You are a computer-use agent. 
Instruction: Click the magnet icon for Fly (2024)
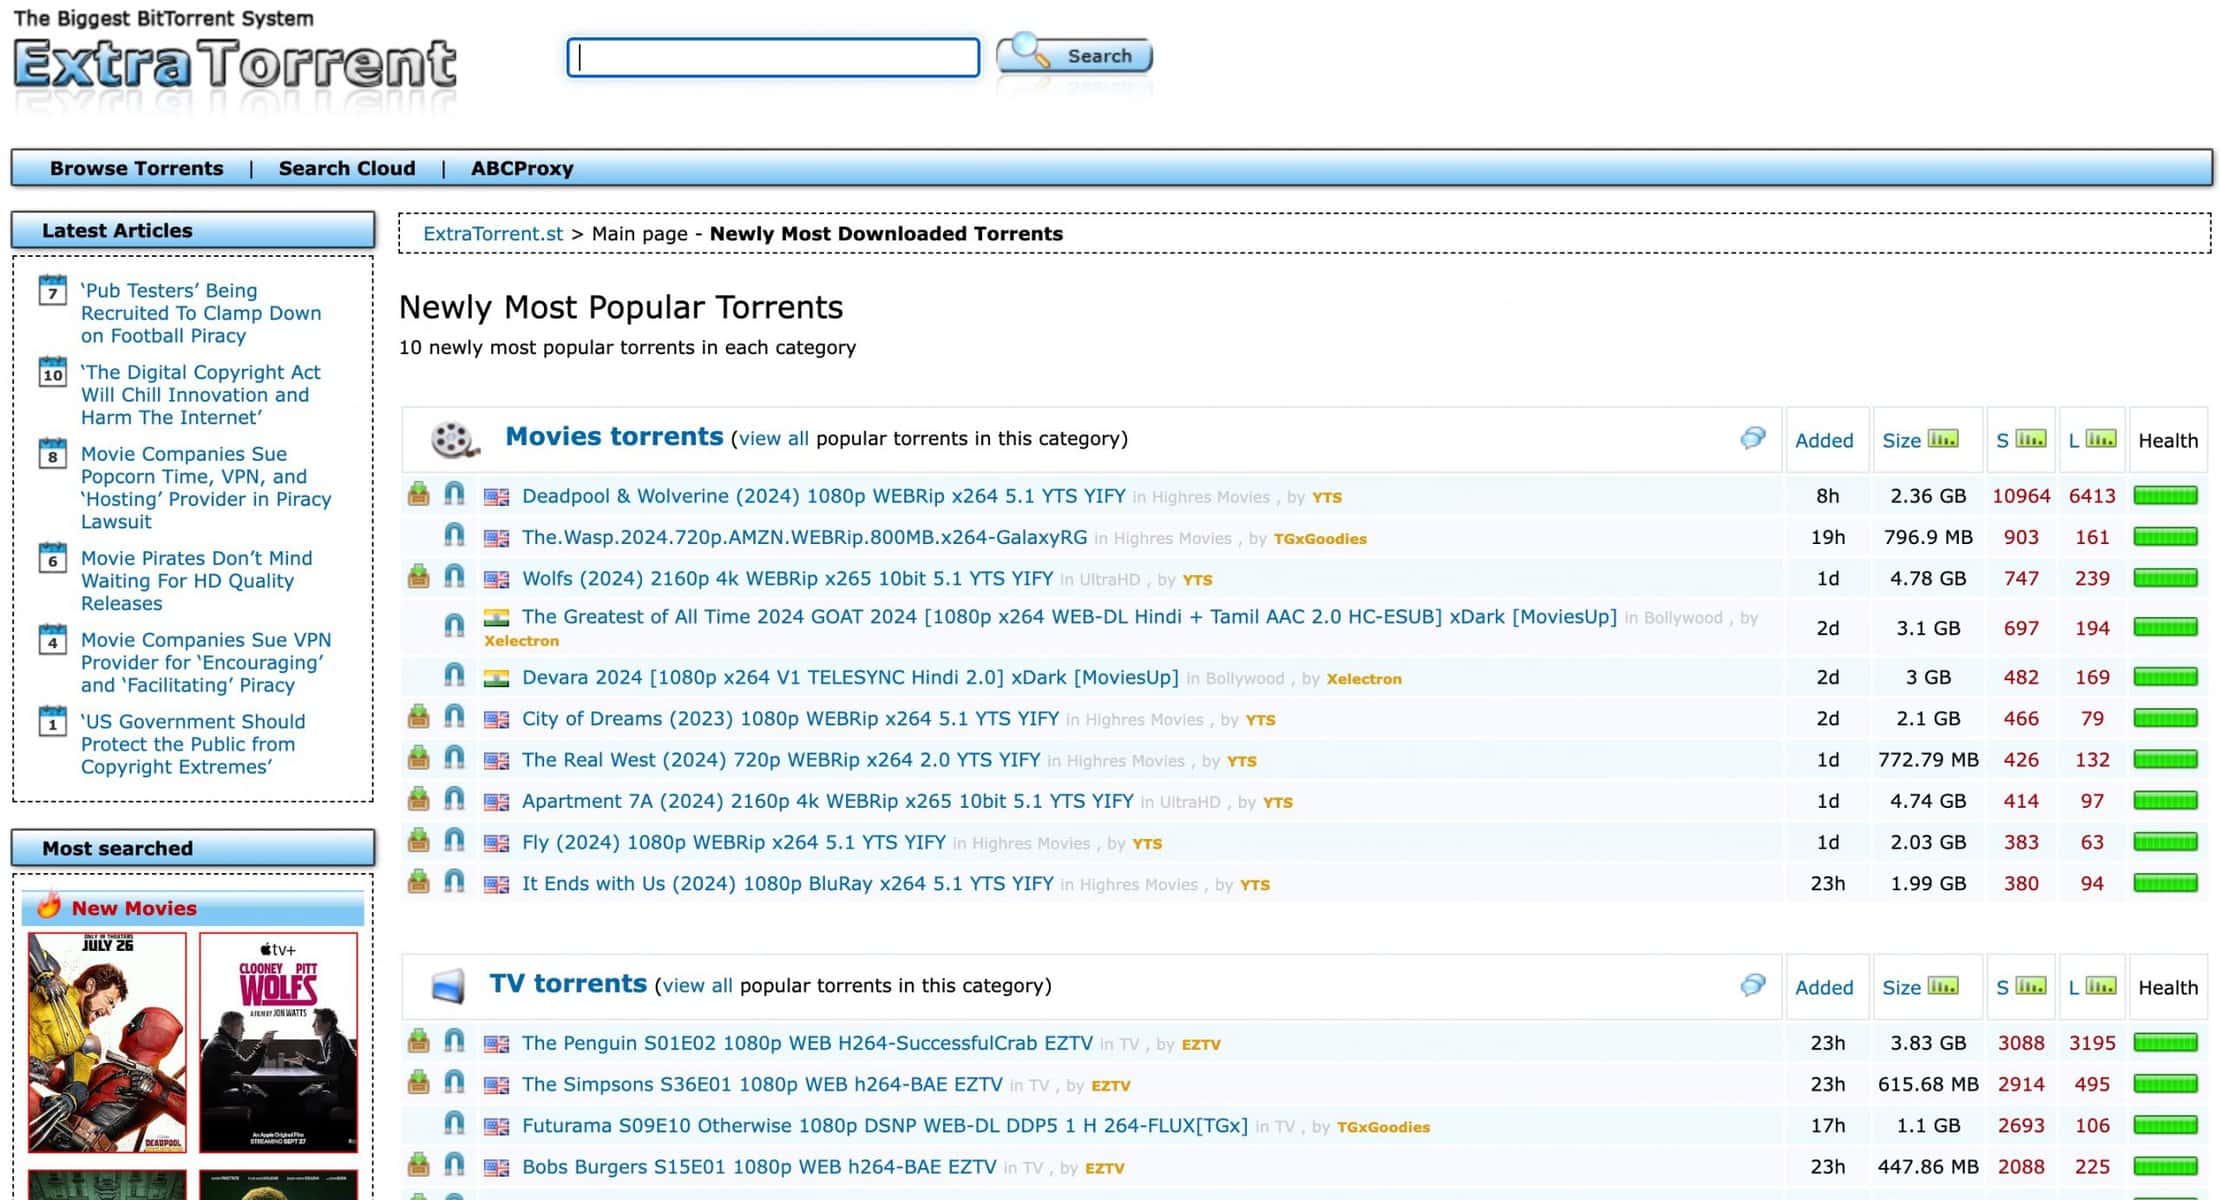pos(454,841)
